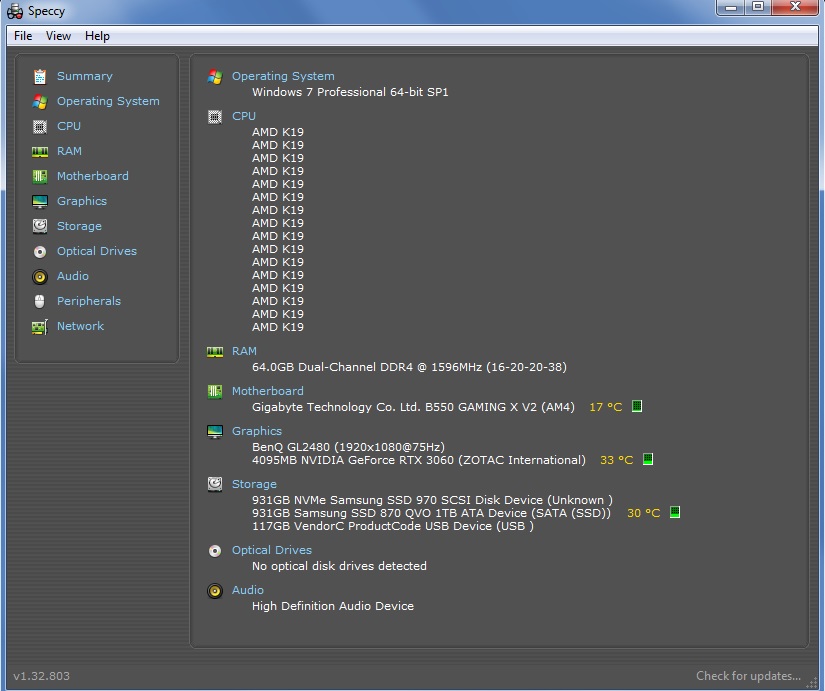Click the Operating System flag icon in sidebar
The image size is (825, 691).
click(x=40, y=102)
